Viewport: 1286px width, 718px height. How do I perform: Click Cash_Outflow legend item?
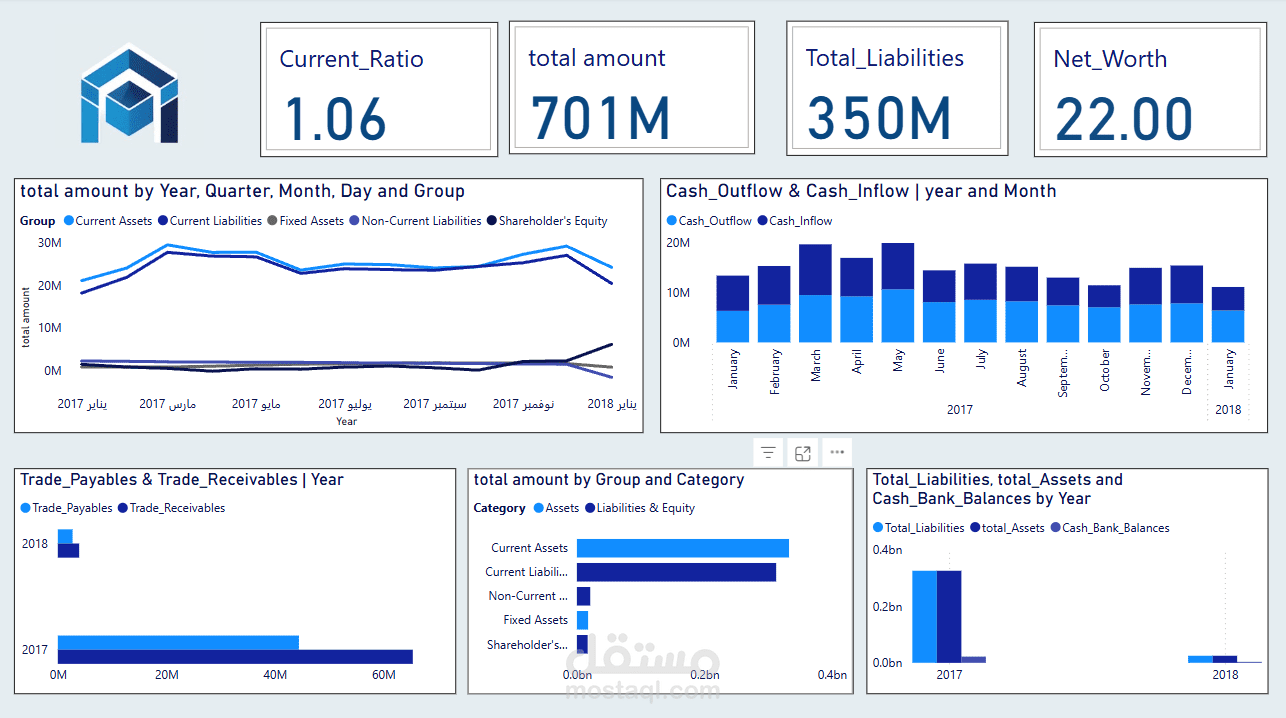click(709, 221)
